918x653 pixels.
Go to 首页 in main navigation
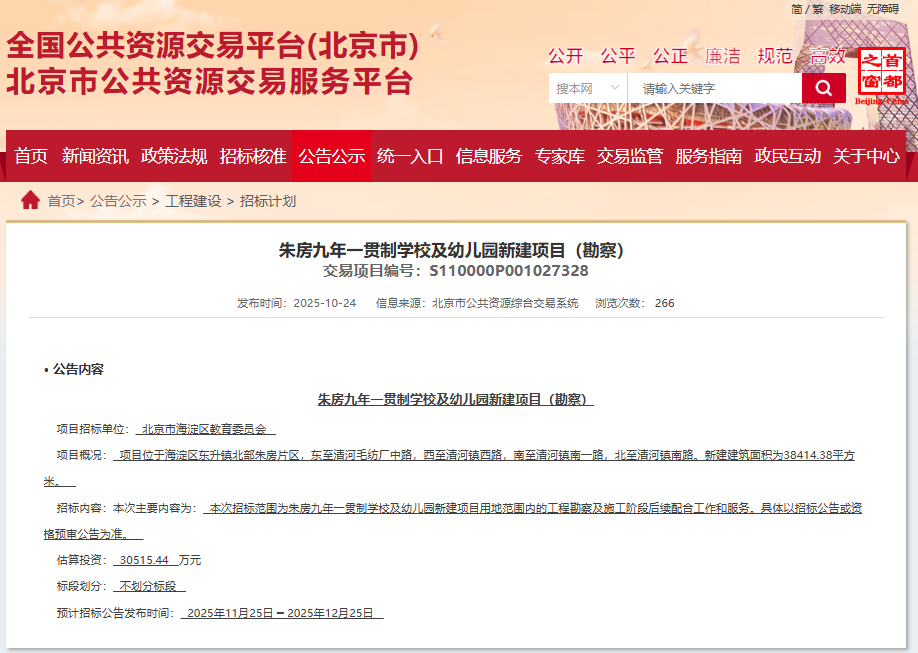point(31,156)
